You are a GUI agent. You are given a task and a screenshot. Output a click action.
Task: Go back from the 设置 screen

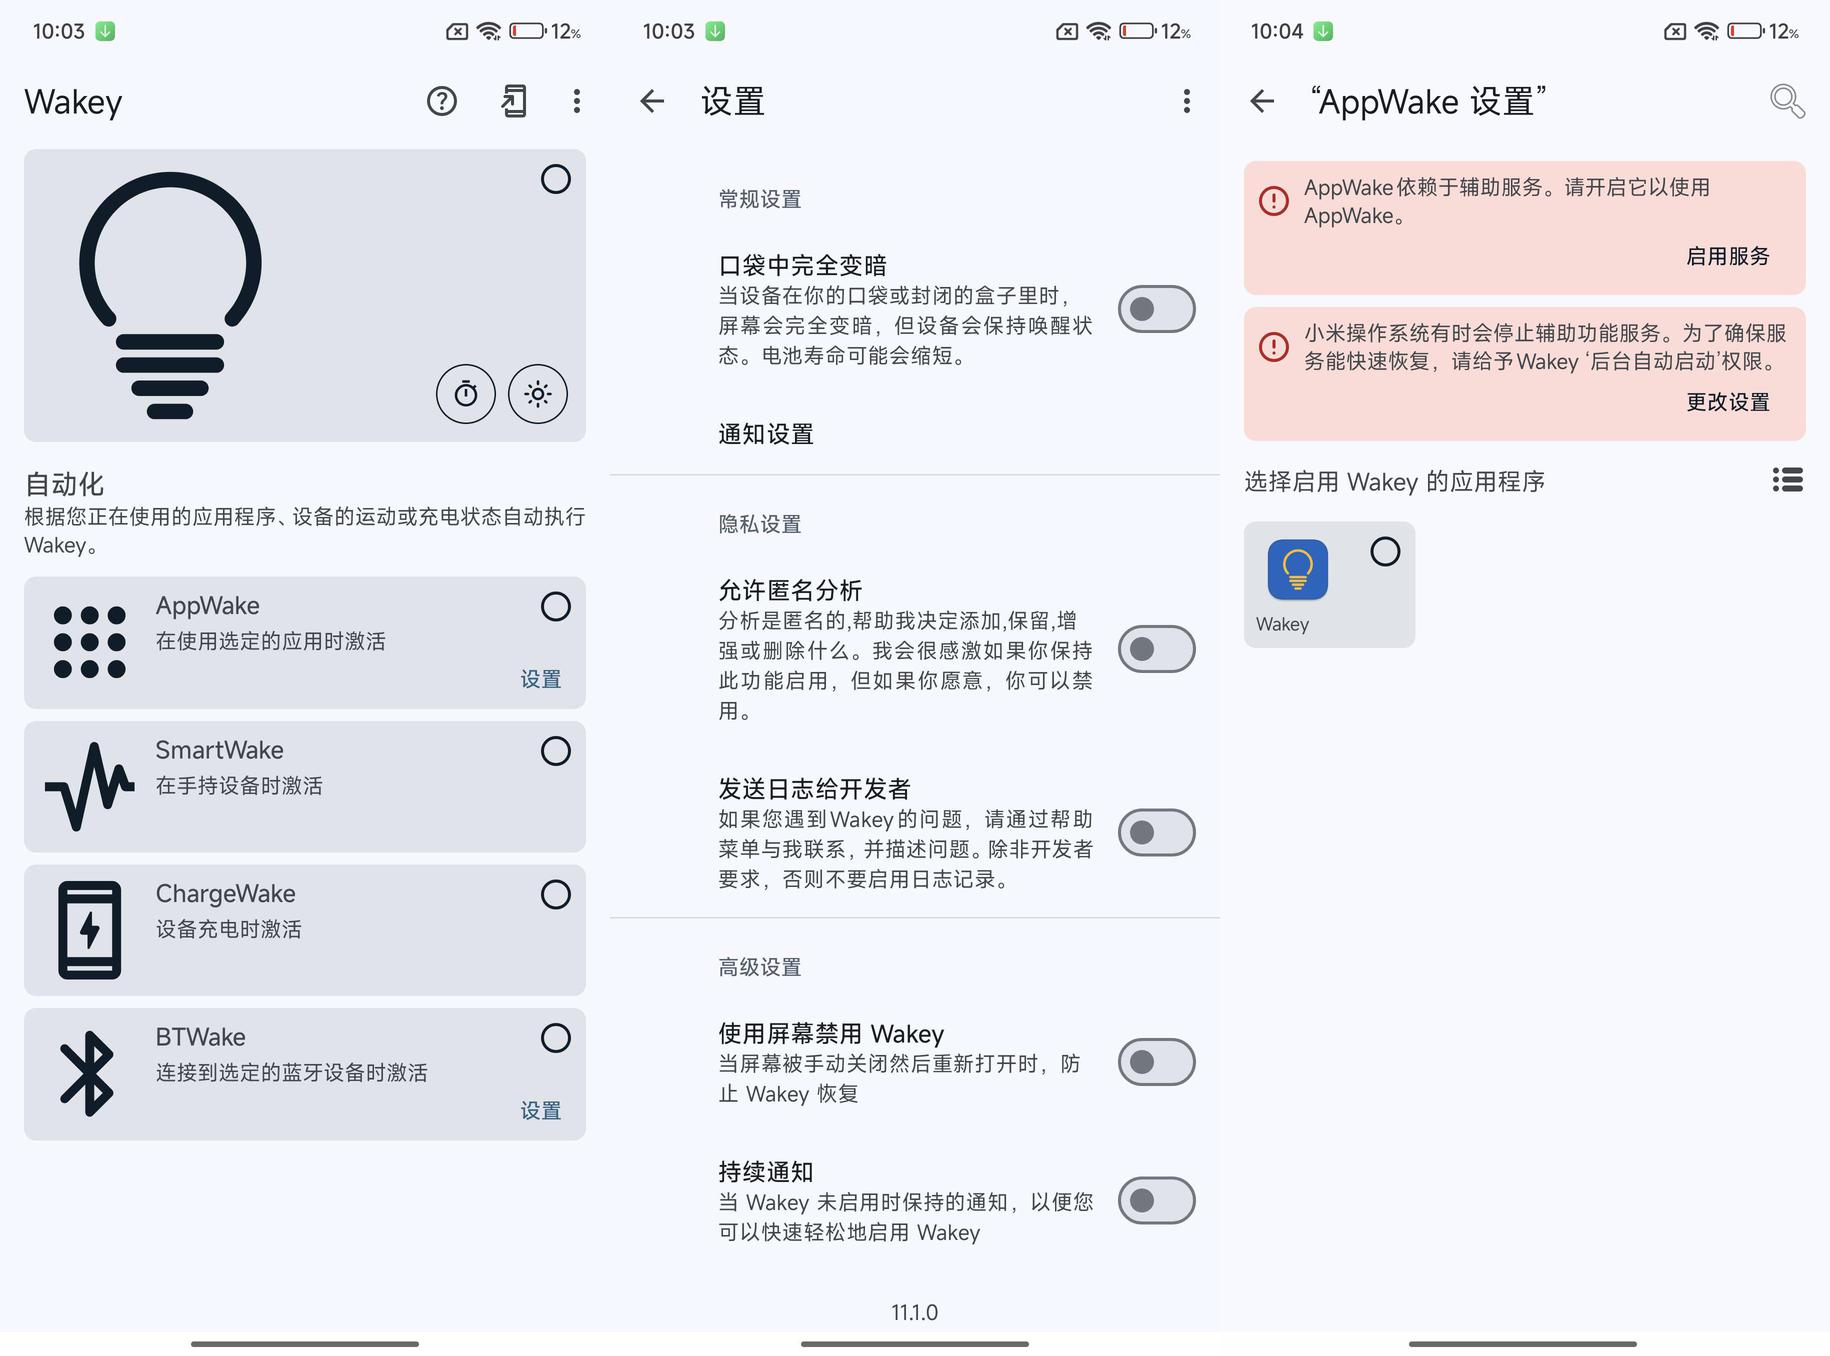(652, 101)
